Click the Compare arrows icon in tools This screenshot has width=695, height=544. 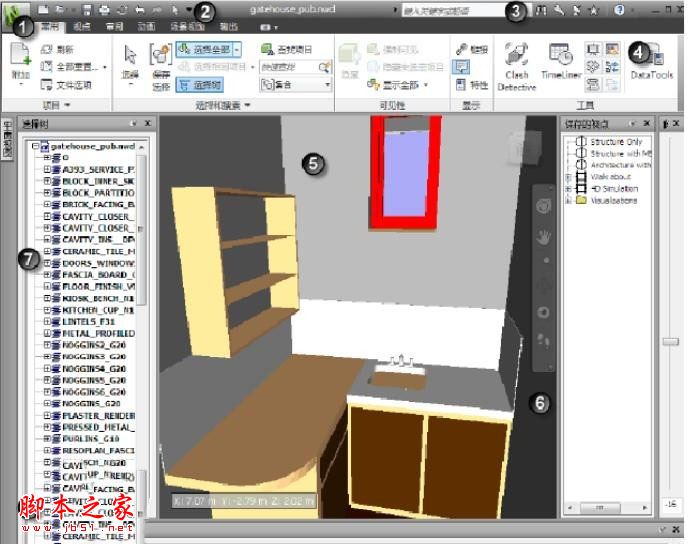613,67
